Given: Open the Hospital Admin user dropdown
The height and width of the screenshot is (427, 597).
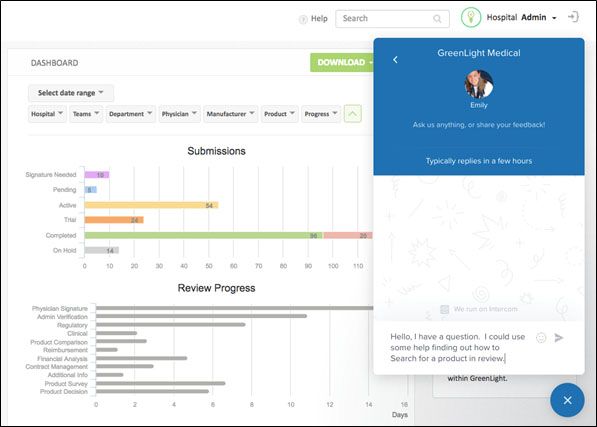Looking at the screenshot, I should [522, 18].
